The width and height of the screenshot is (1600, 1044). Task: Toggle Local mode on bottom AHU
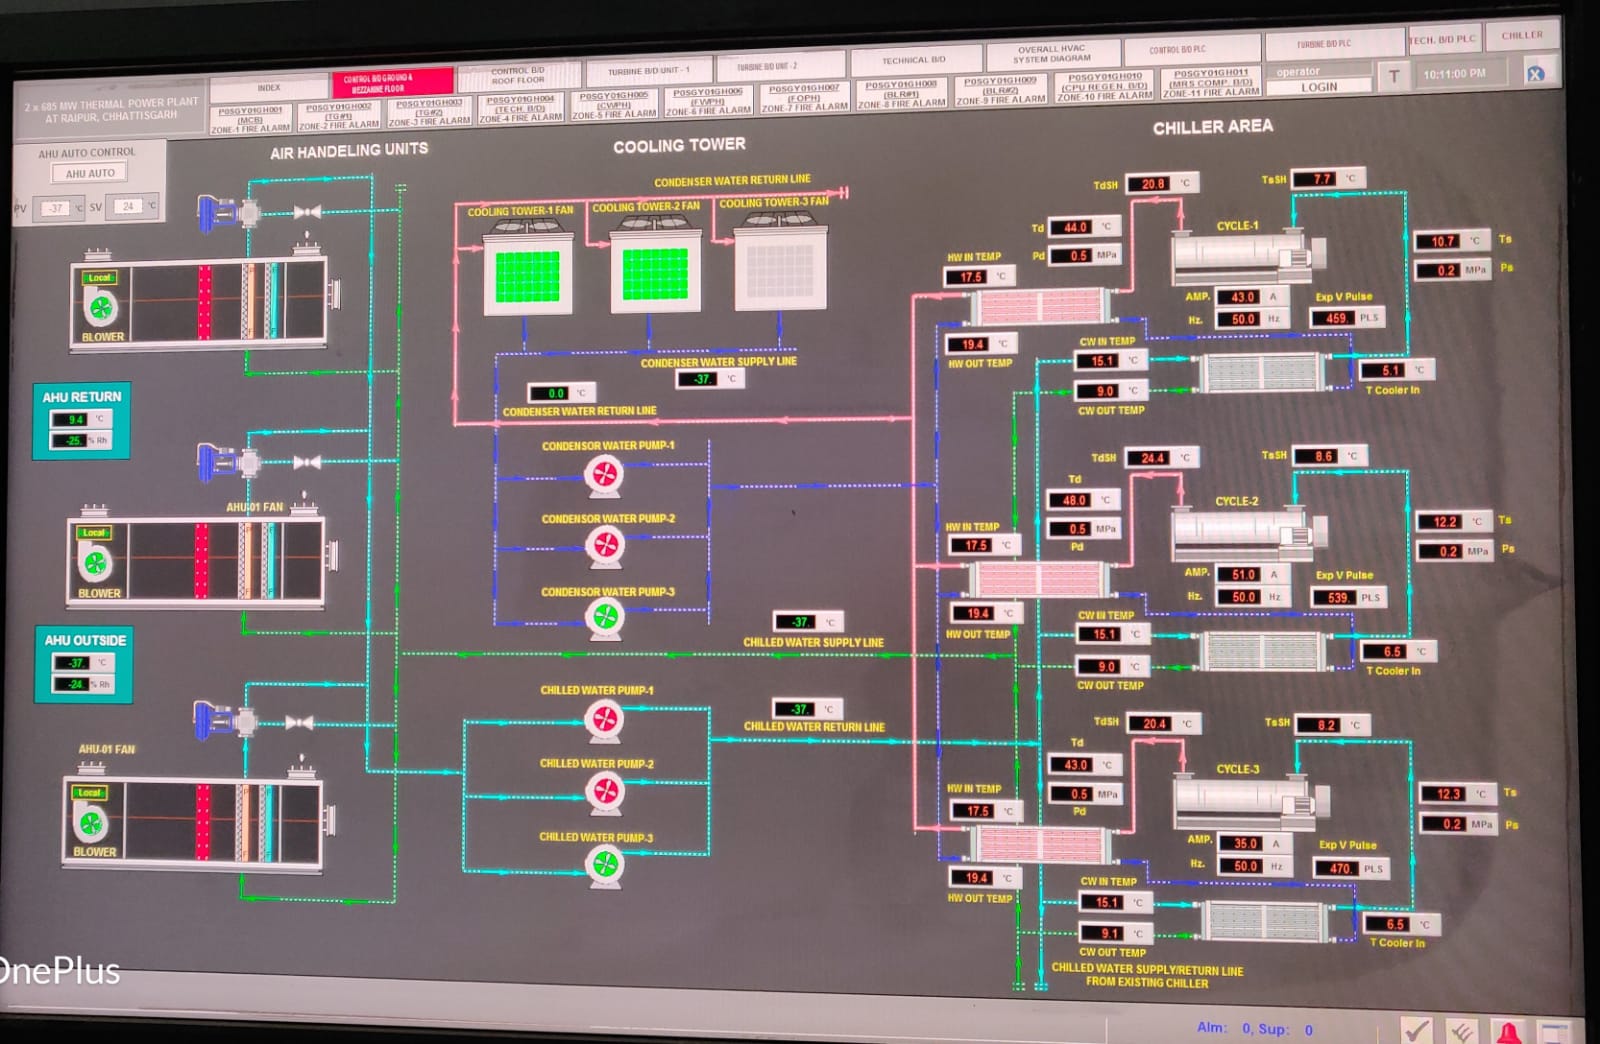click(x=89, y=793)
